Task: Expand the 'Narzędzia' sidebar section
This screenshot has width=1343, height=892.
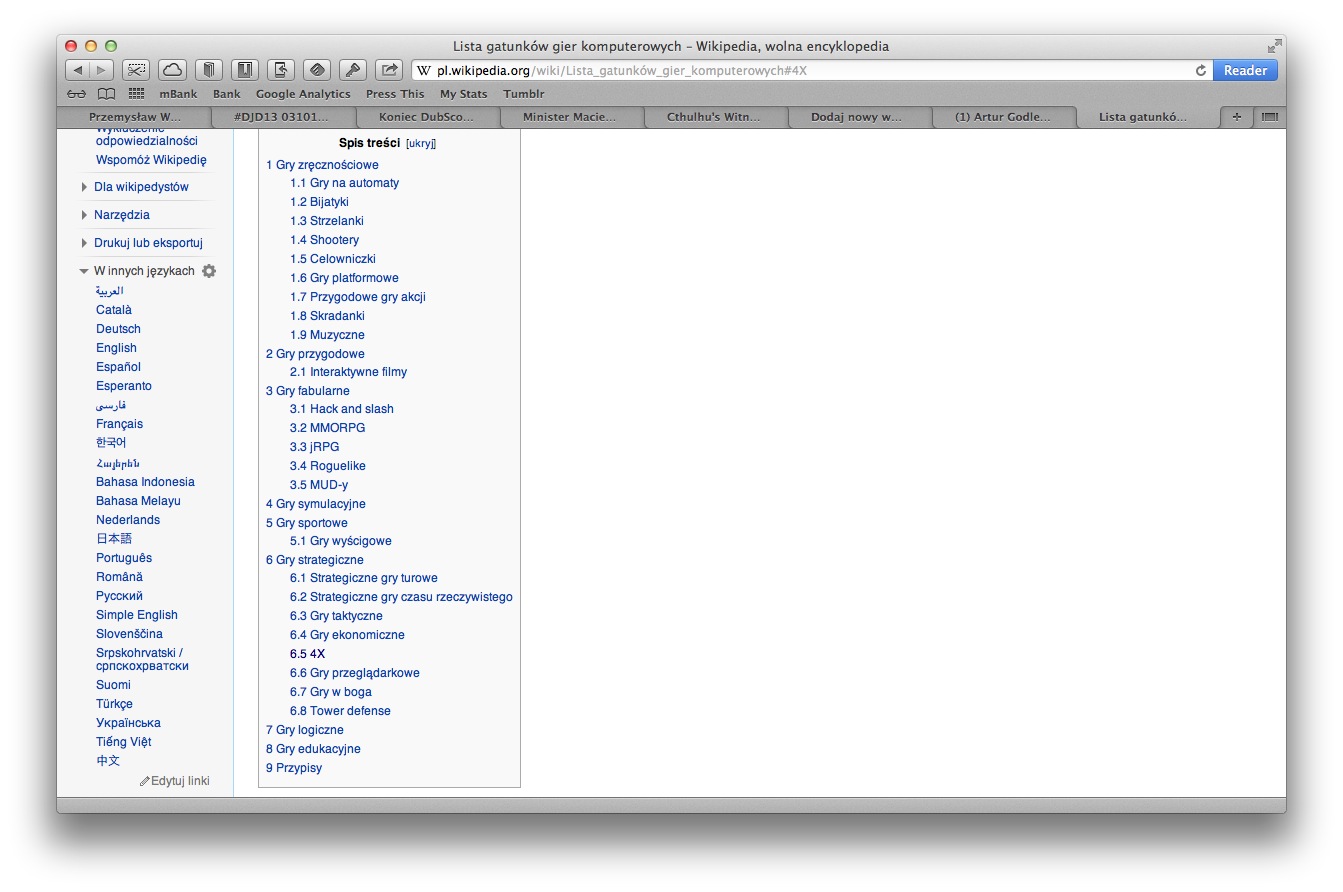Action: point(84,215)
